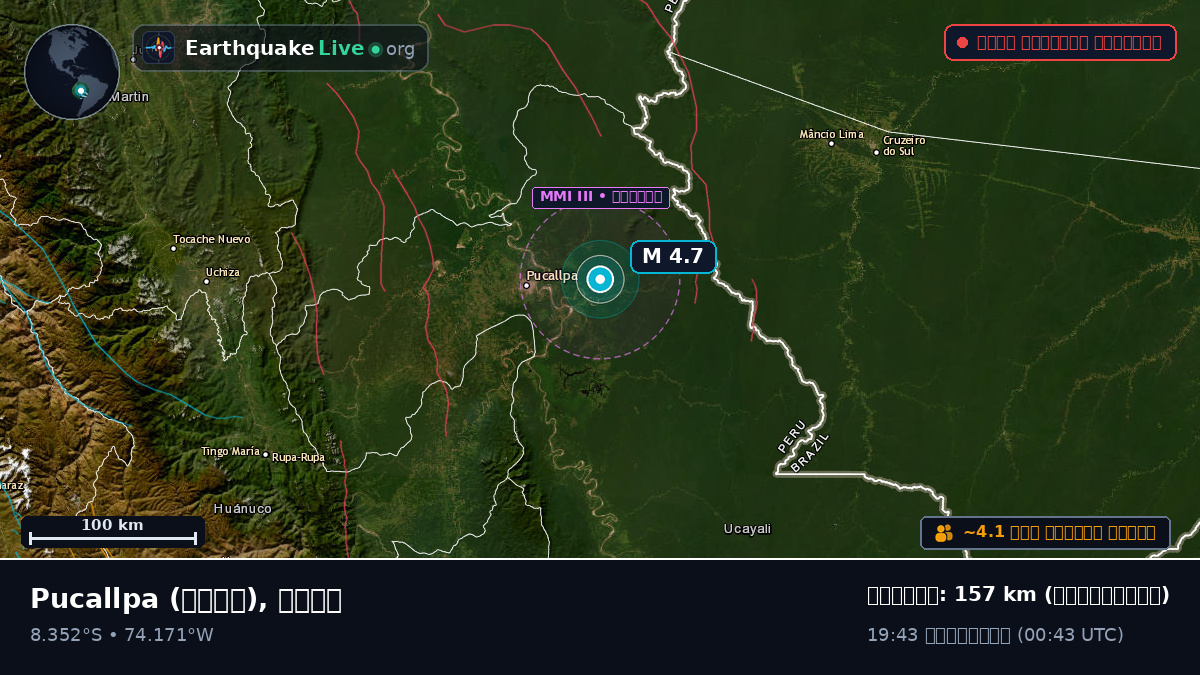
Task: Click the Tocache Nuevo town dot marker
Action: (173, 249)
